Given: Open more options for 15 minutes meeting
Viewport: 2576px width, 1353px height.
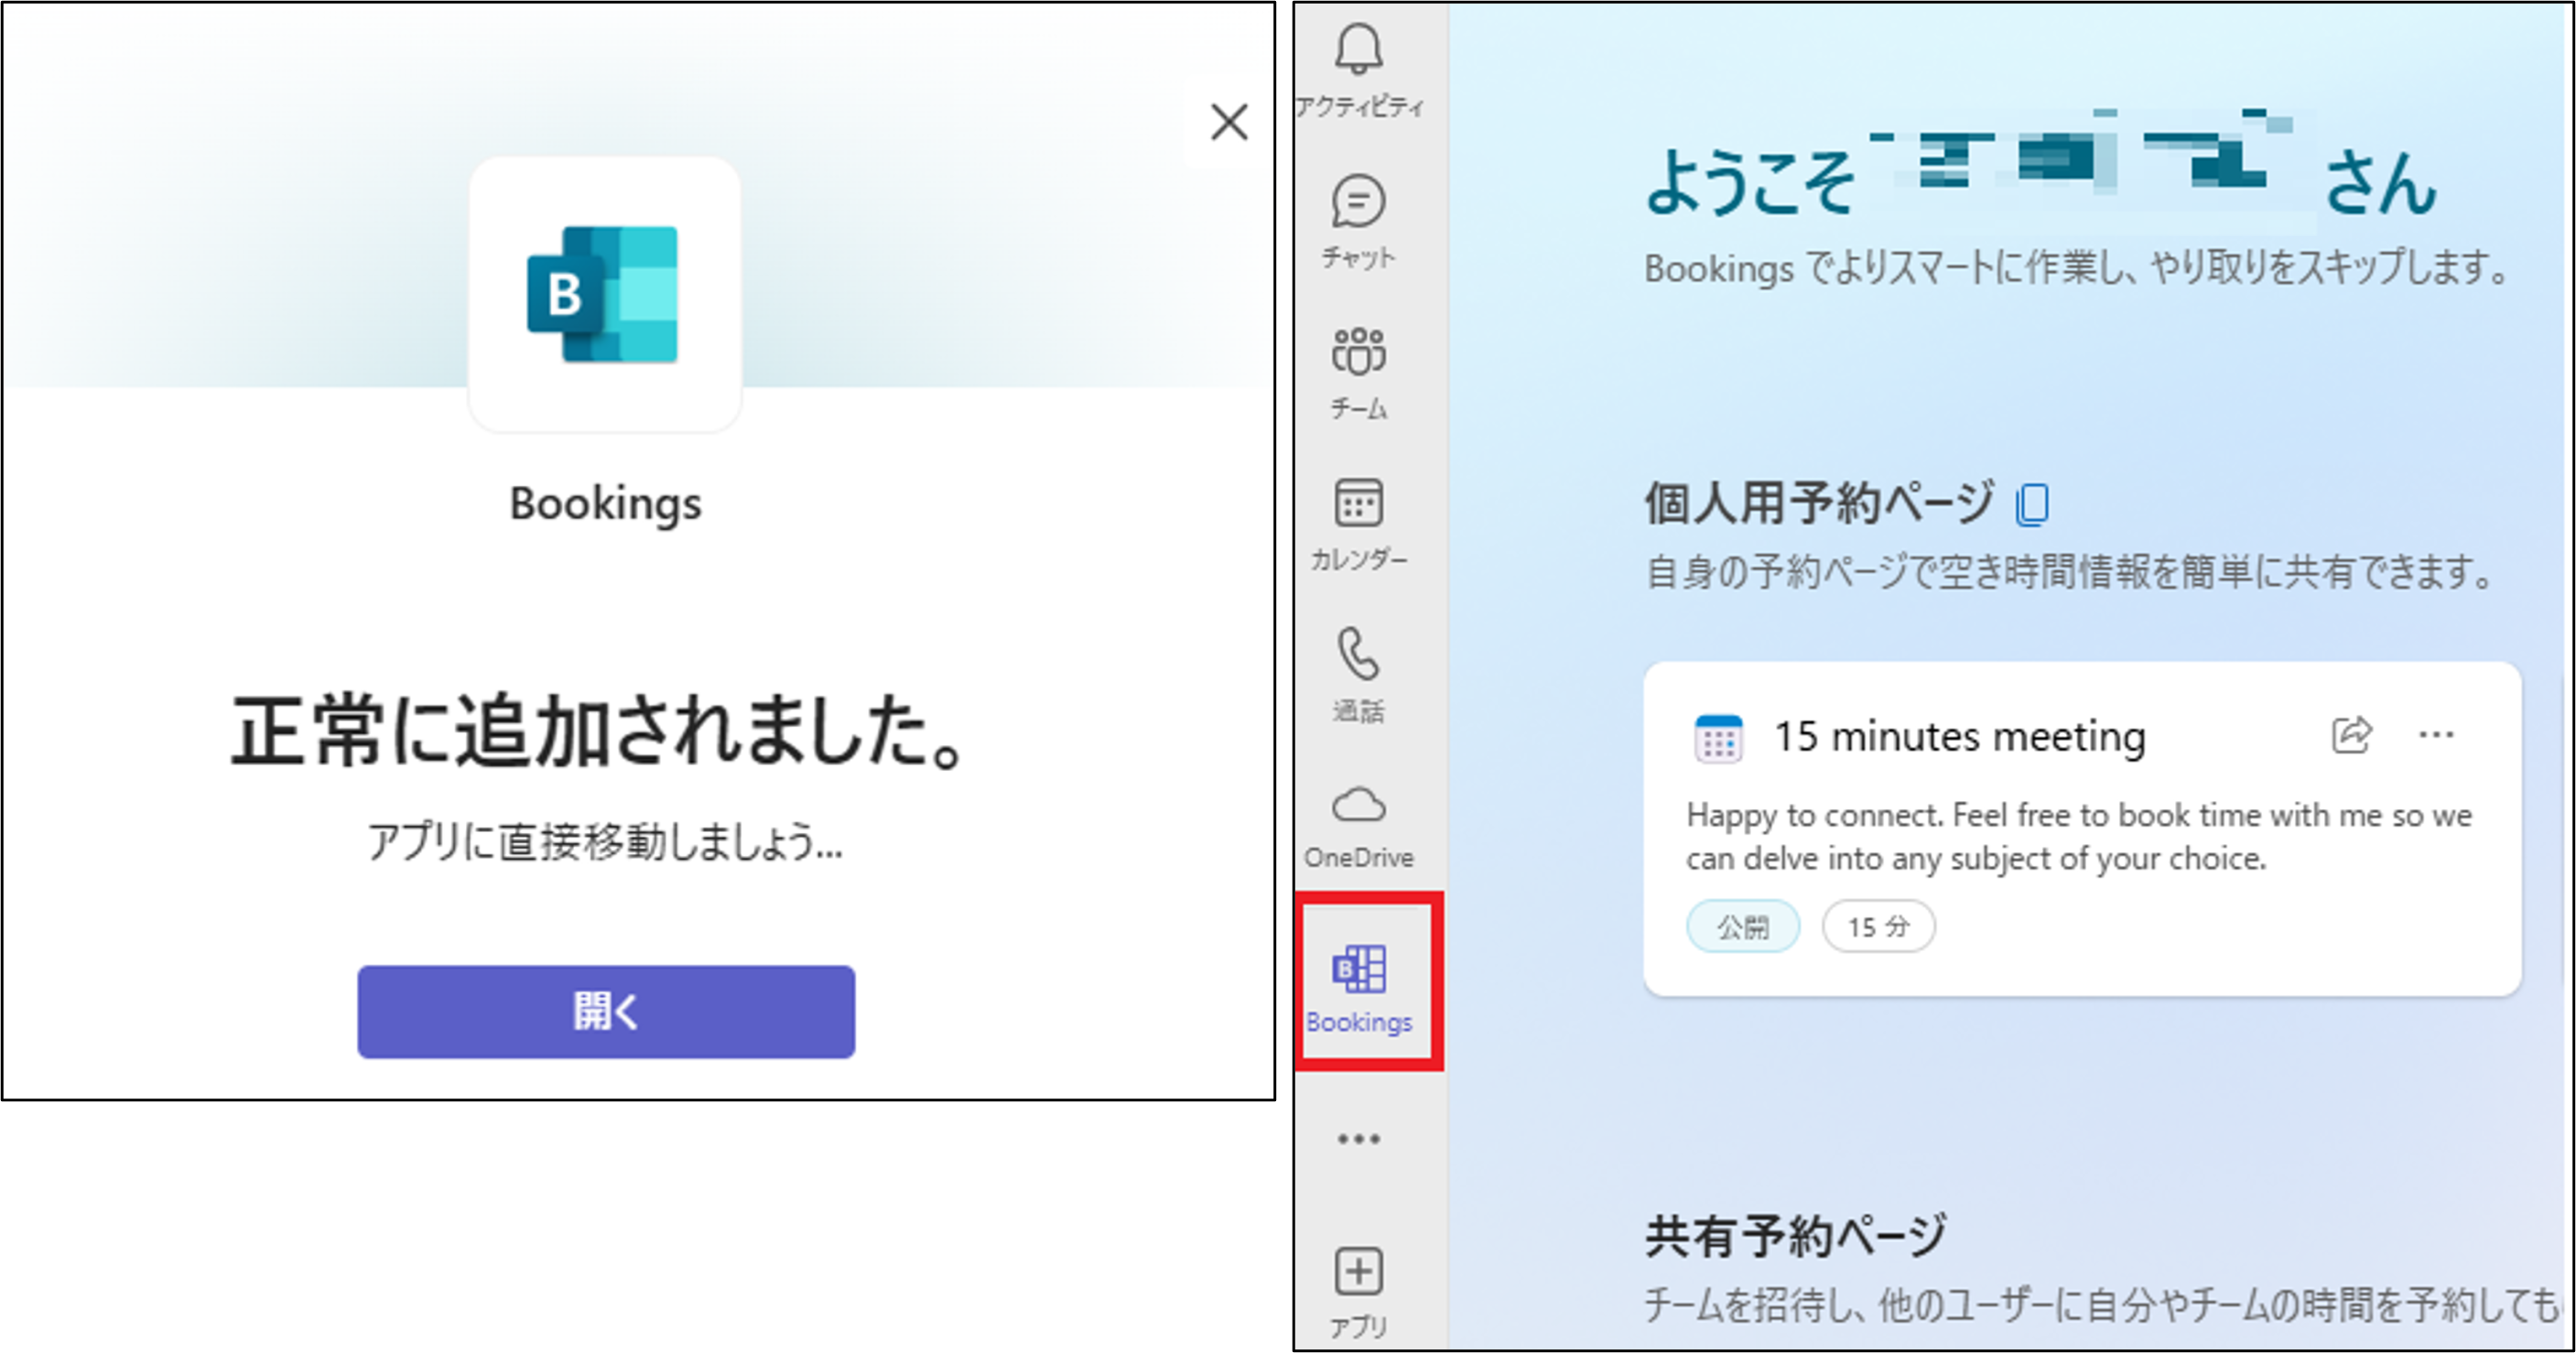Looking at the screenshot, I should [2436, 735].
